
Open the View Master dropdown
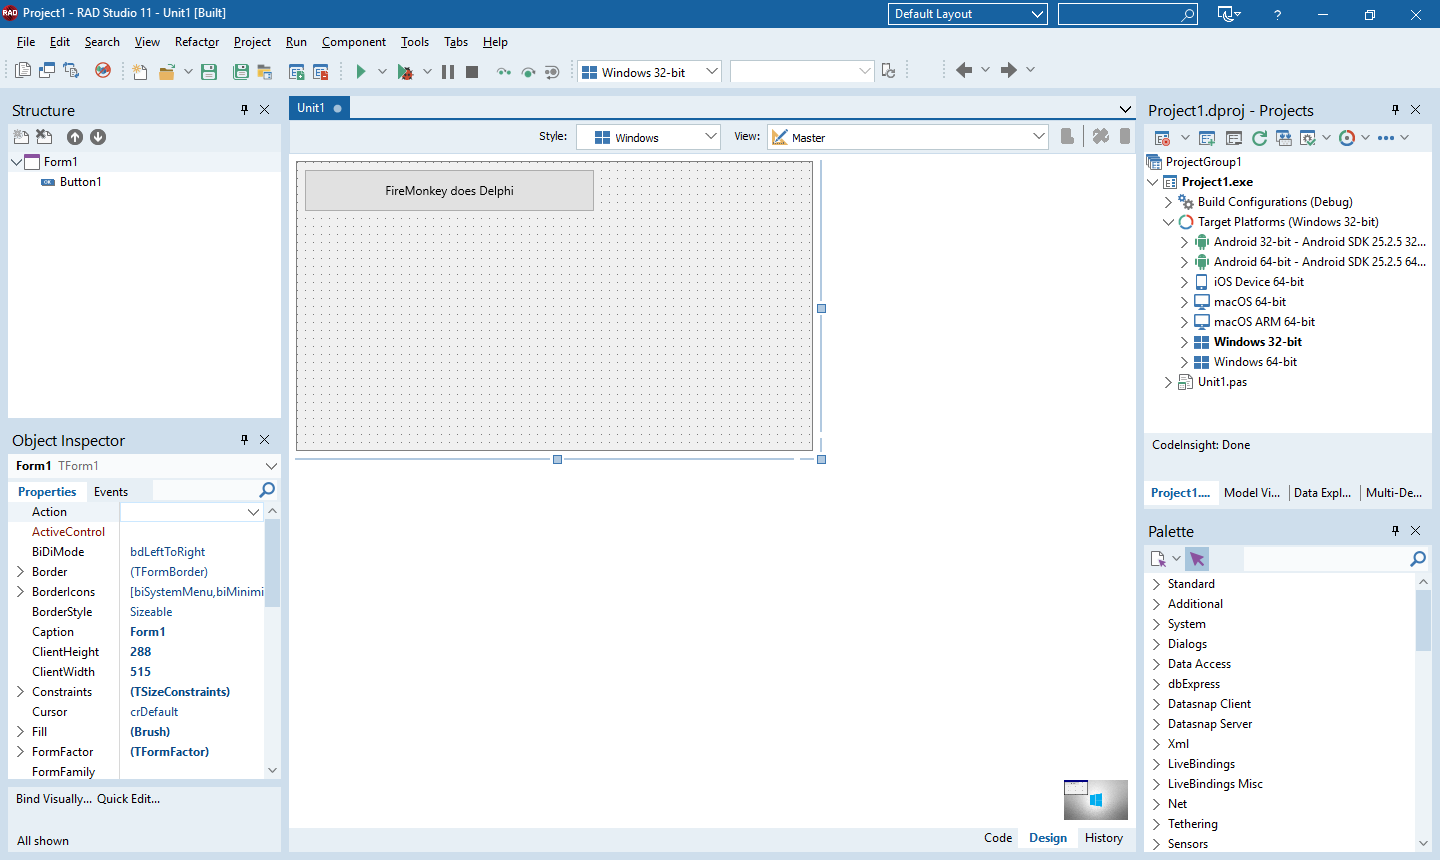tap(1038, 137)
